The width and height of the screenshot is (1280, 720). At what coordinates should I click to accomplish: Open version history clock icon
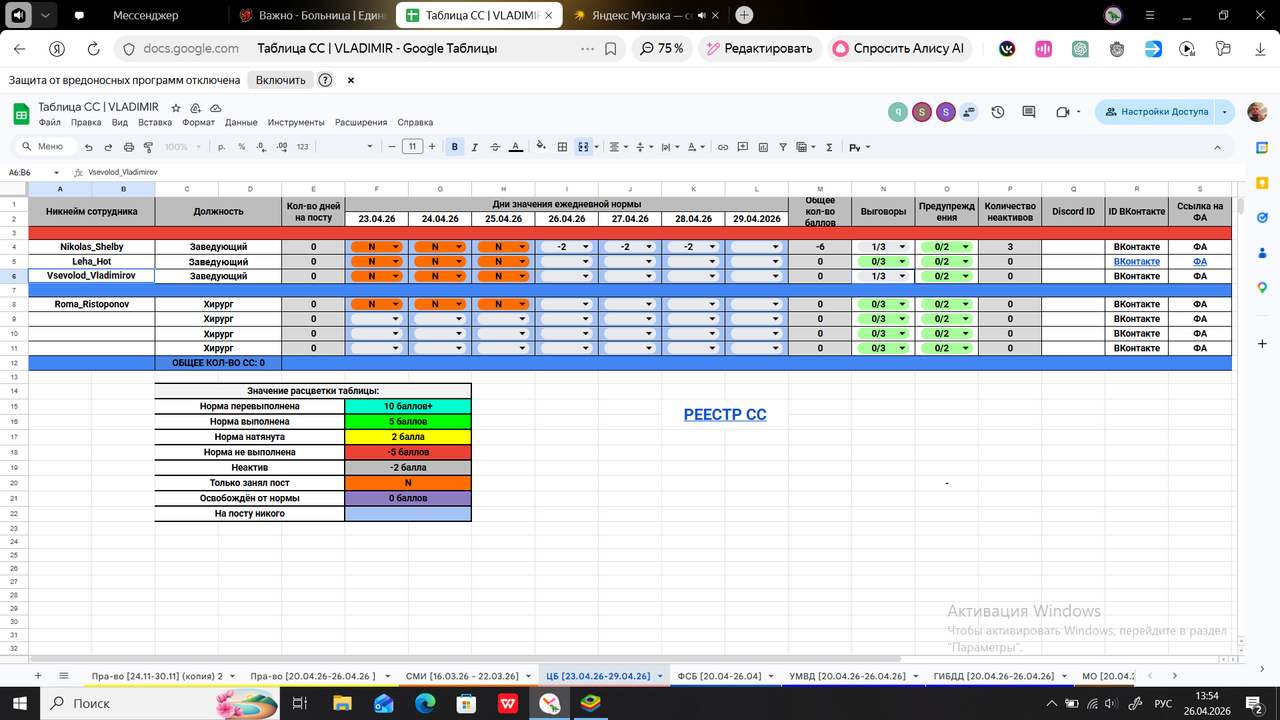coord(998,112)
